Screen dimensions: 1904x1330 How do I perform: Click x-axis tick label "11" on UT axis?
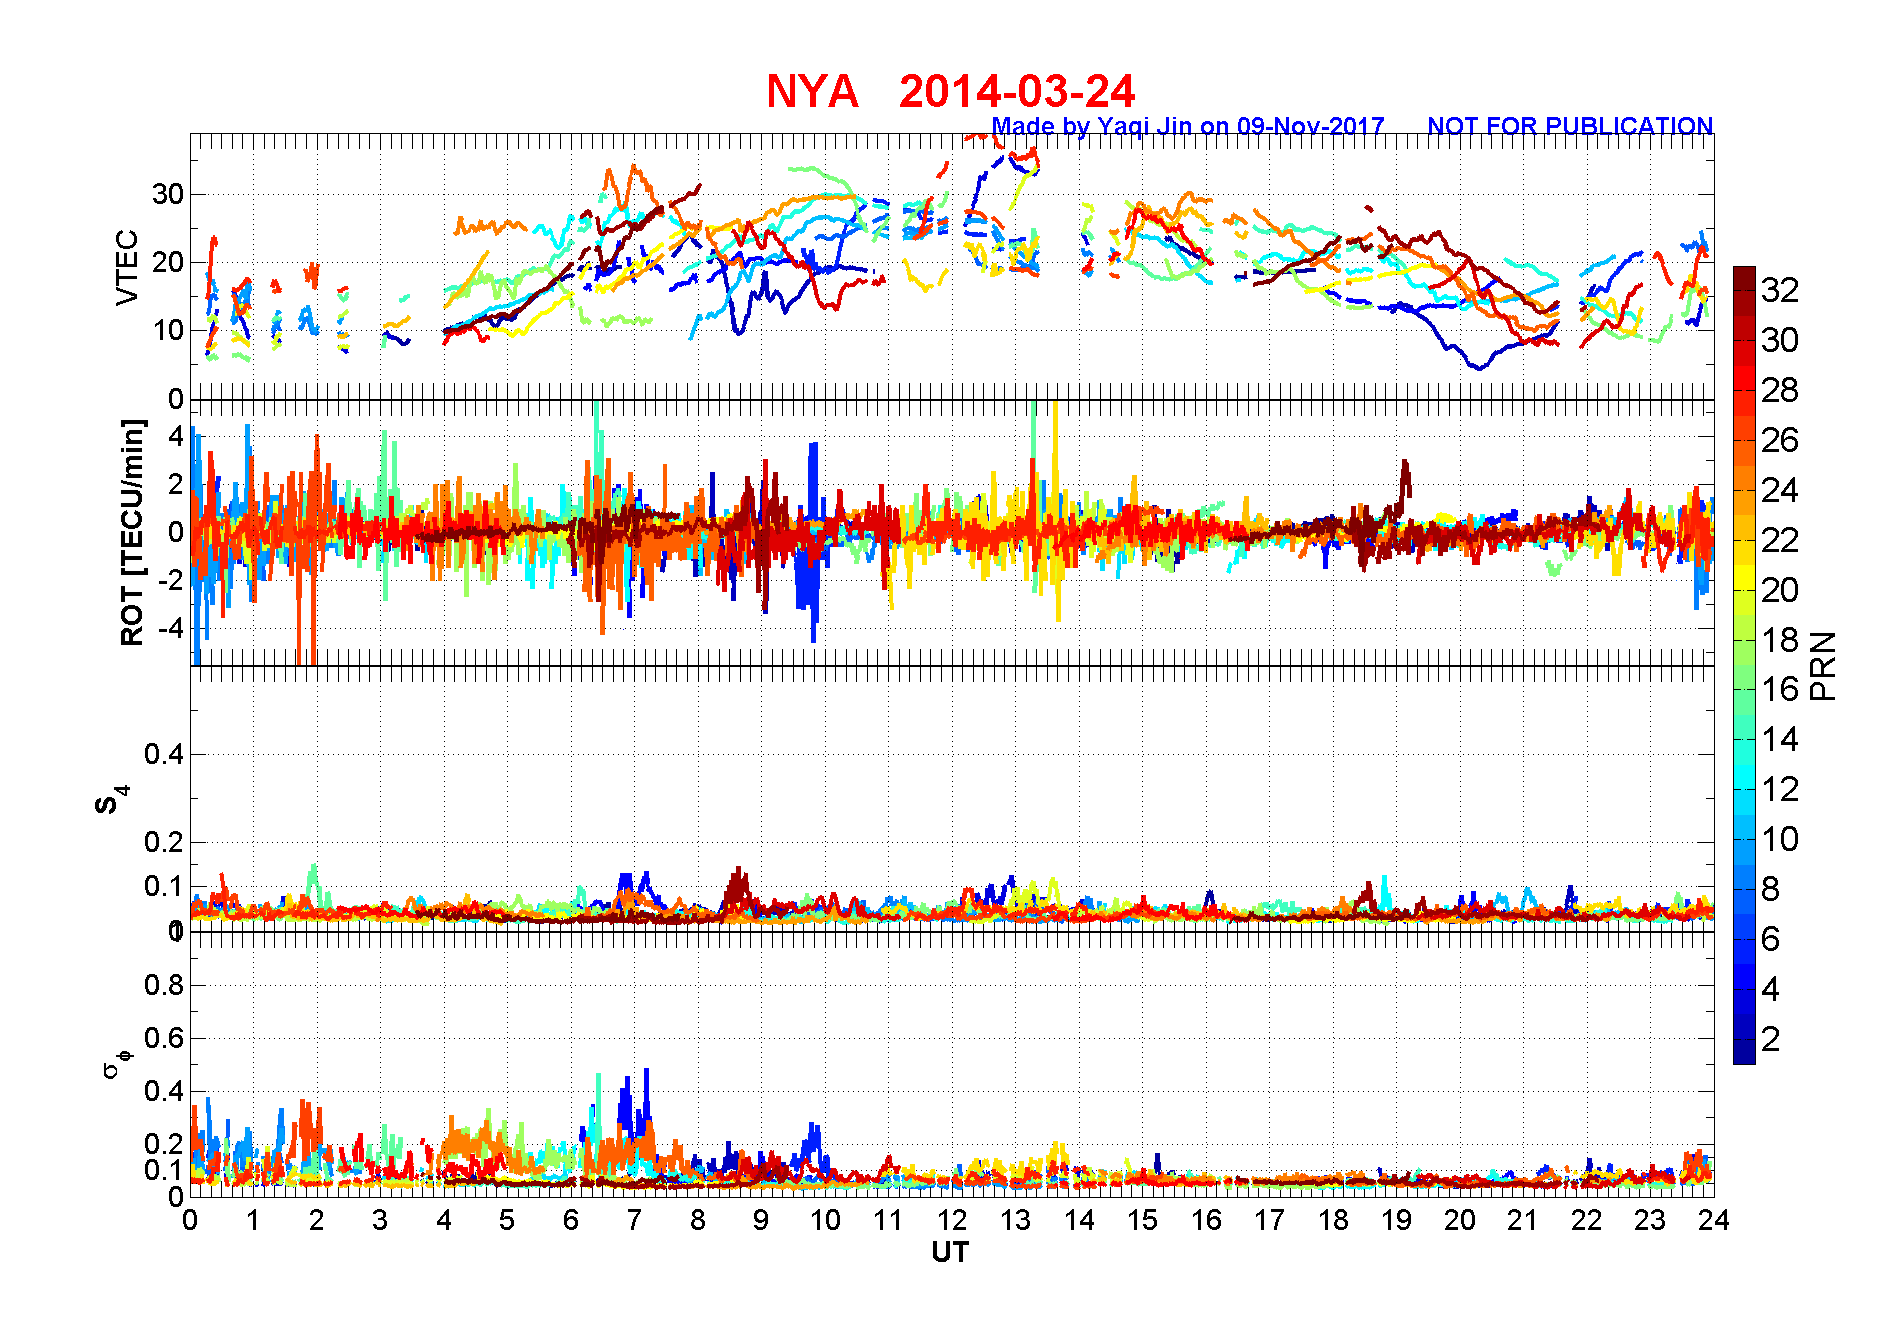(888, 1220)
